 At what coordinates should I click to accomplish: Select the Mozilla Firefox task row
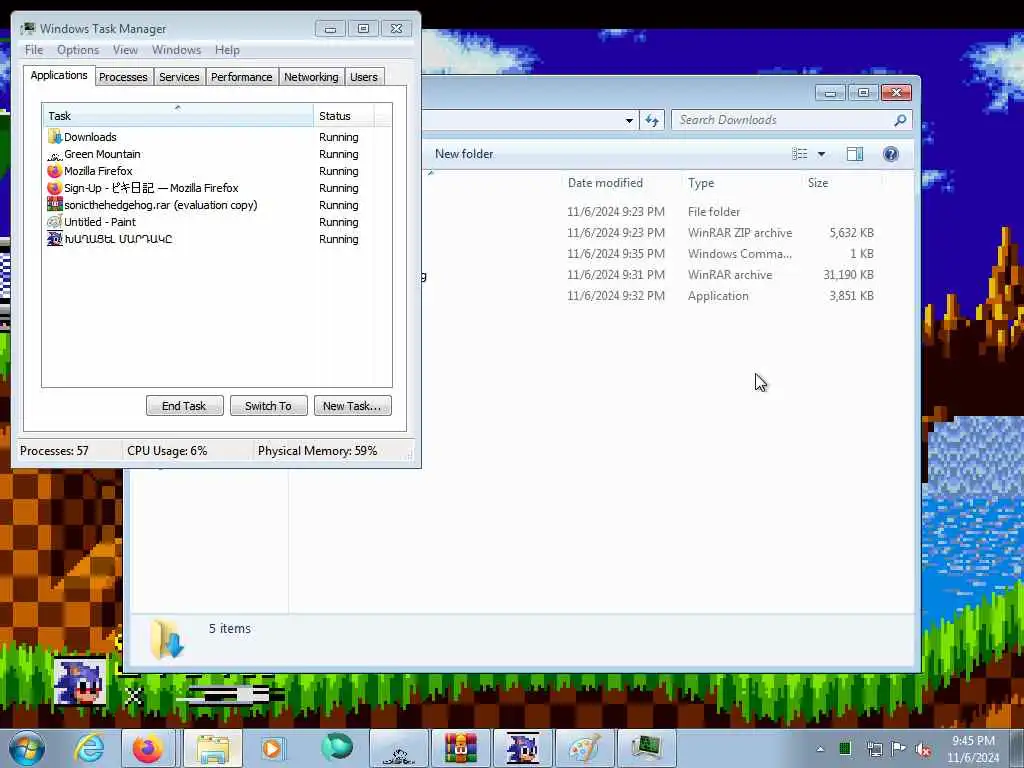coord(217,171)
